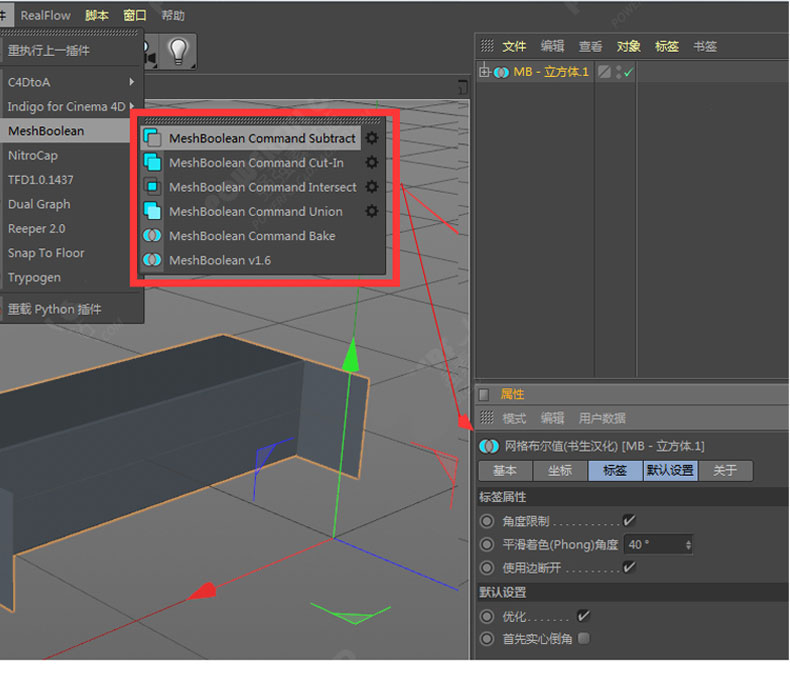The width and height of the screenshot is (790, 673).
Task: Click MeshBoolean Command Bake icon
Action: pos(152,235)
